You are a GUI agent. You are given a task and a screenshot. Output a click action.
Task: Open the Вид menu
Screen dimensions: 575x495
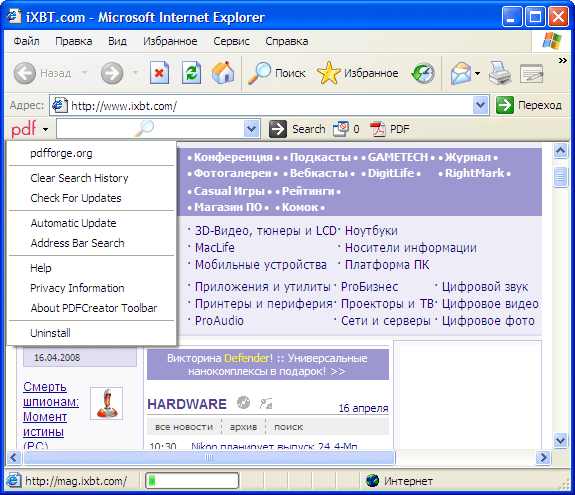[117, 41]
